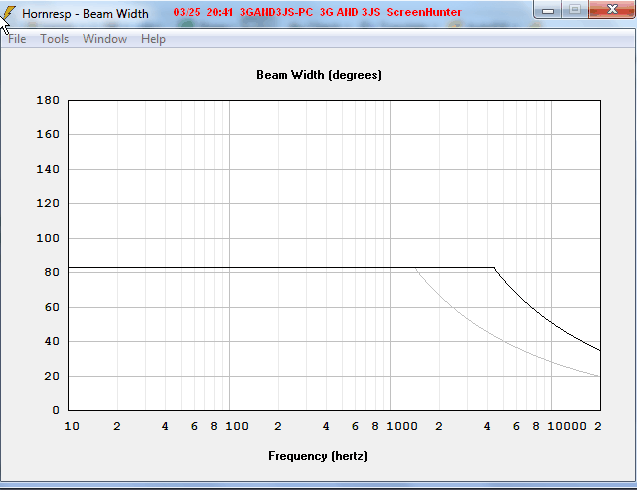Click the 60 value on vertical axis
The height and width of the screenshot is (490, 637).
tap(52, 307)
